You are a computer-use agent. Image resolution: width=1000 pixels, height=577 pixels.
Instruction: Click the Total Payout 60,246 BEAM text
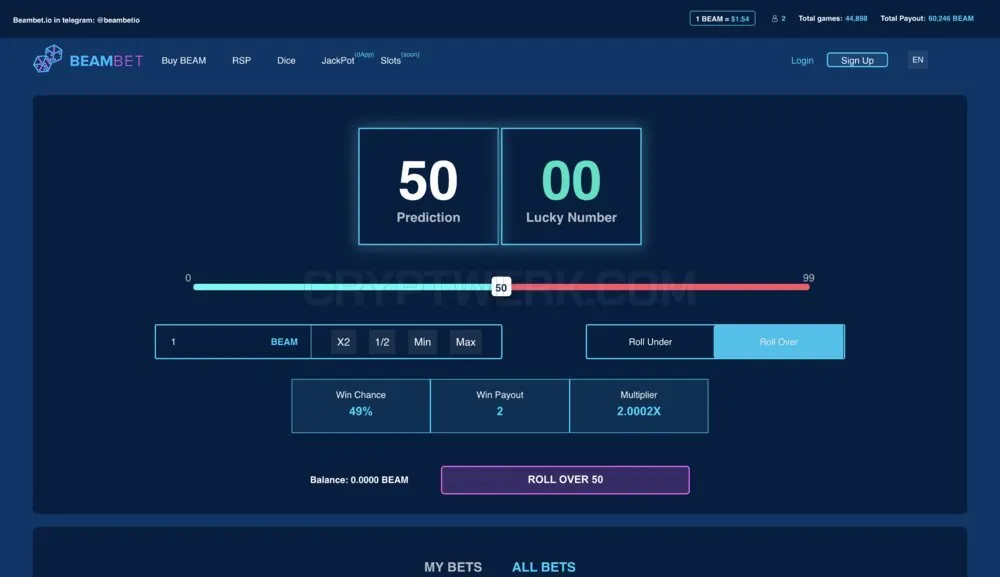[927, 18]
